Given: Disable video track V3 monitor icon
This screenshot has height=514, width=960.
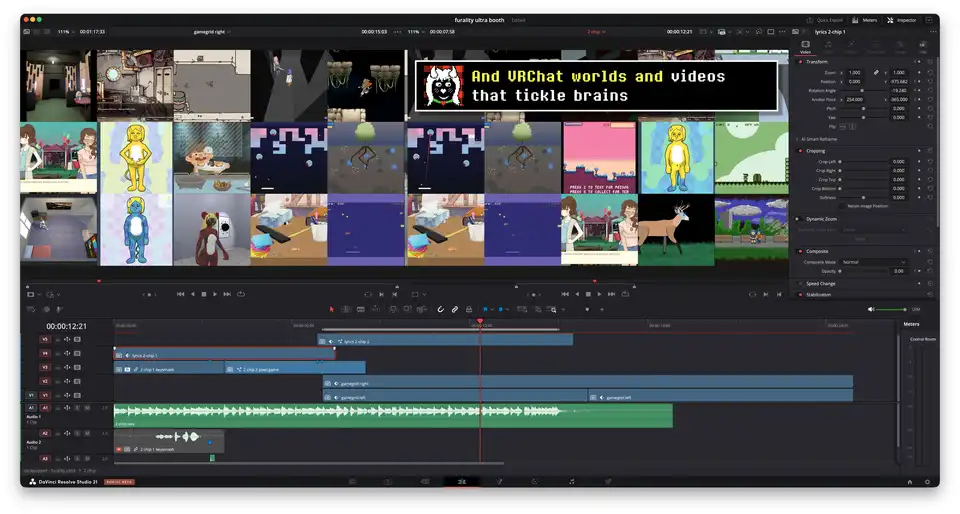Looking at the screenshot, I should (77, 368).
